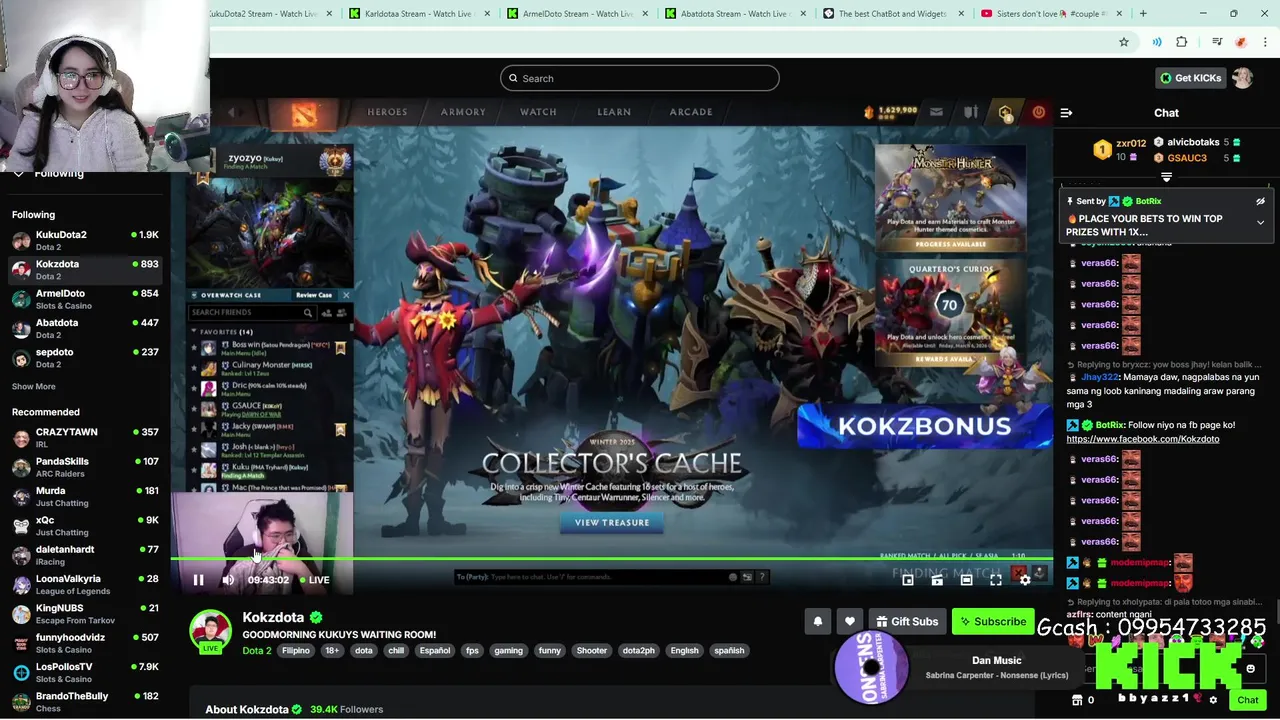Pause the Kokzdota stream video
Screen dimensions: 1280x720
click(198, 580)
